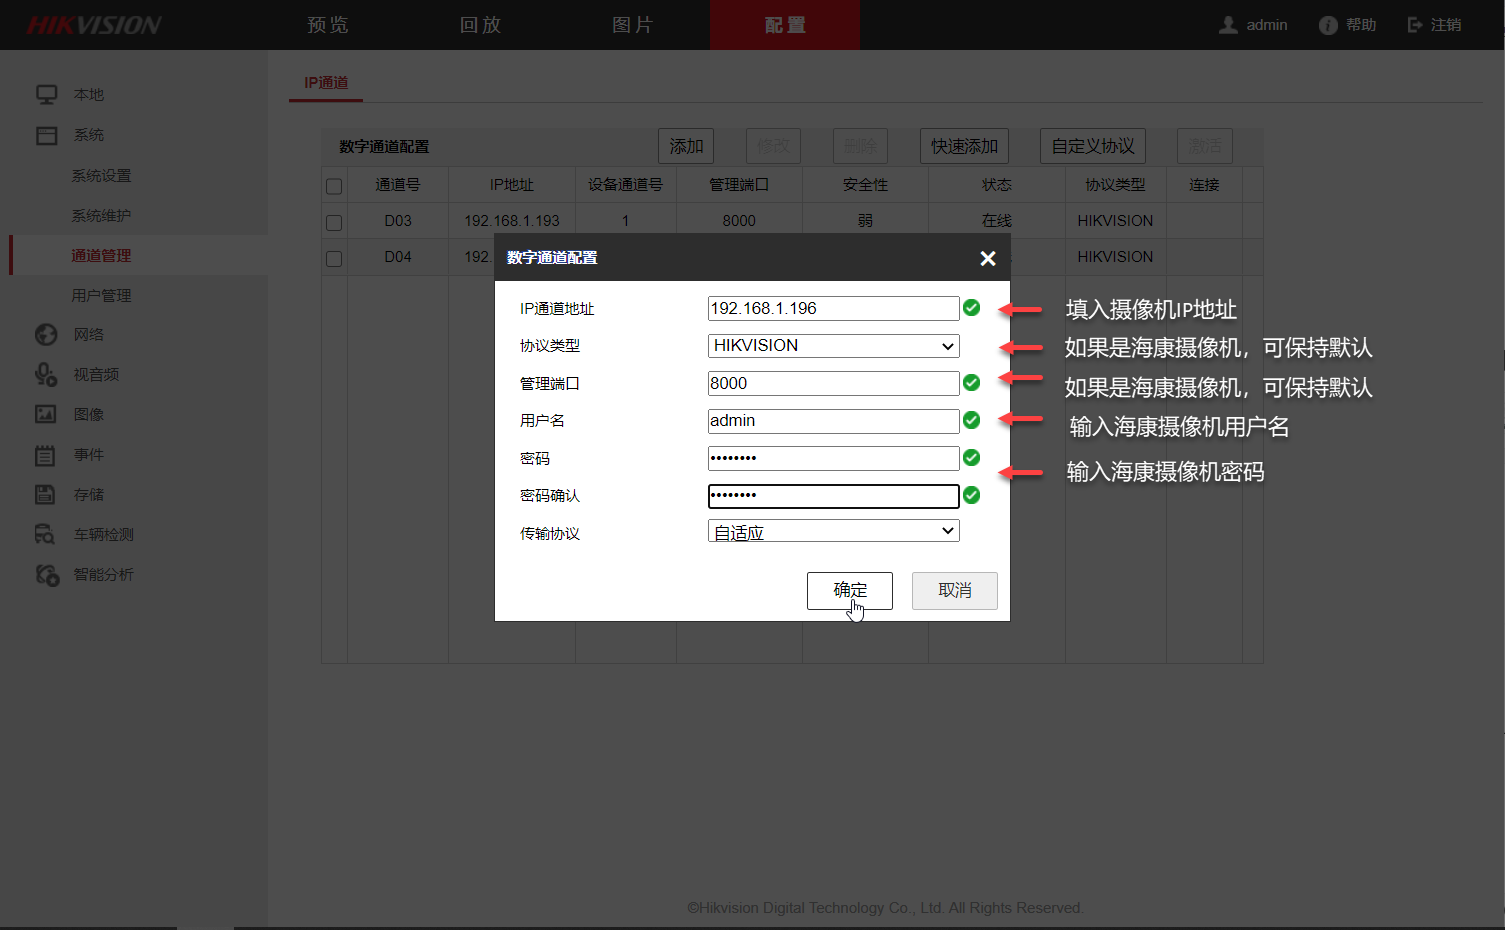Click the Event (事件) calendar icon

click(x=45, y=455)
